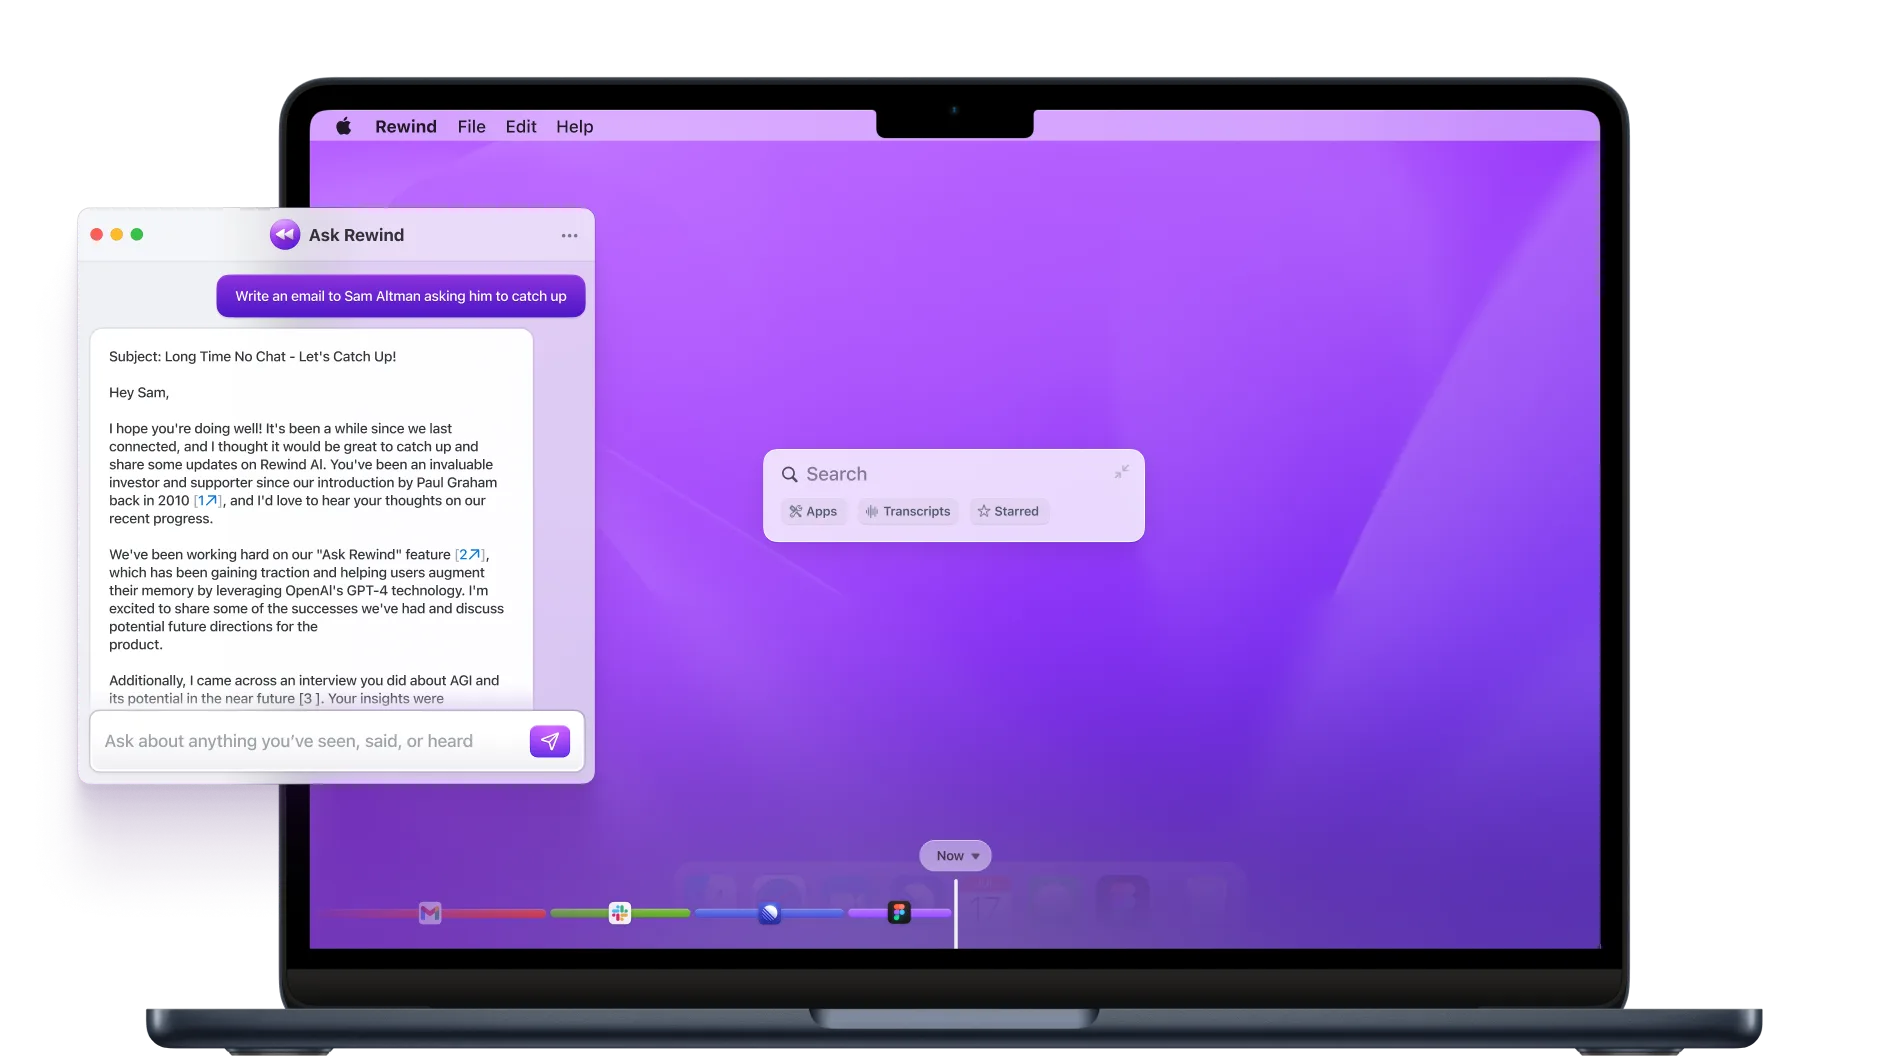Click the Figma icon on the timeline
The image size is (1892, 1056).
point(899,913)
